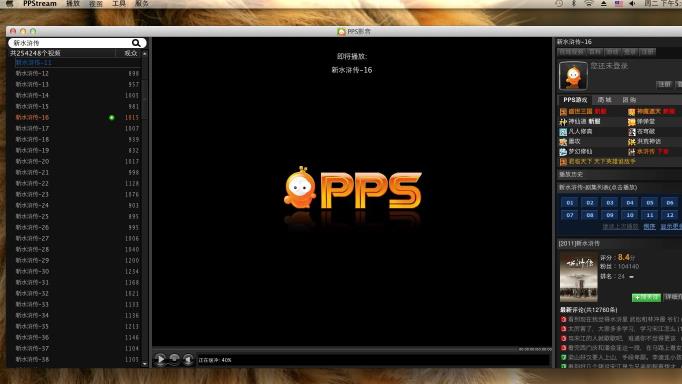Select 新水浒传-34 in the playlist

pyautogui.click(x=77, y=315)
